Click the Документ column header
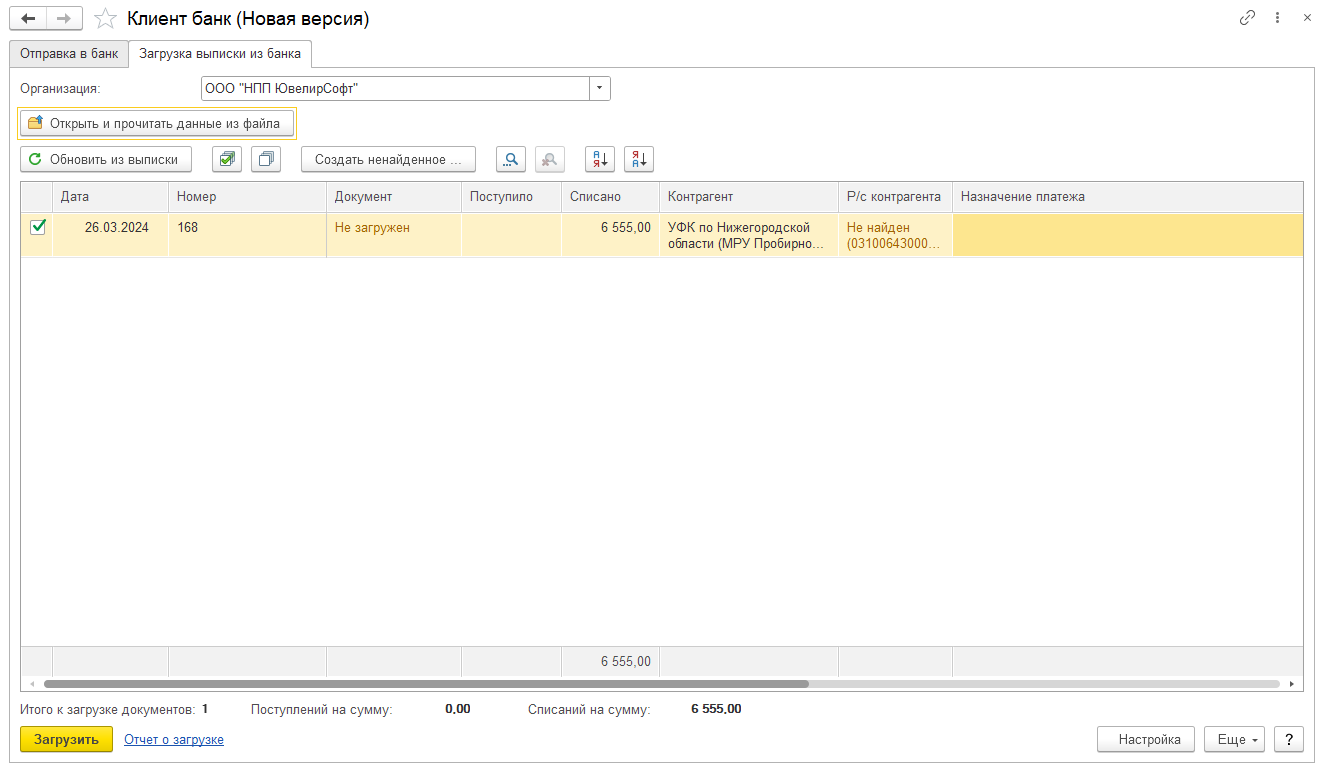 tap(394, 196)
